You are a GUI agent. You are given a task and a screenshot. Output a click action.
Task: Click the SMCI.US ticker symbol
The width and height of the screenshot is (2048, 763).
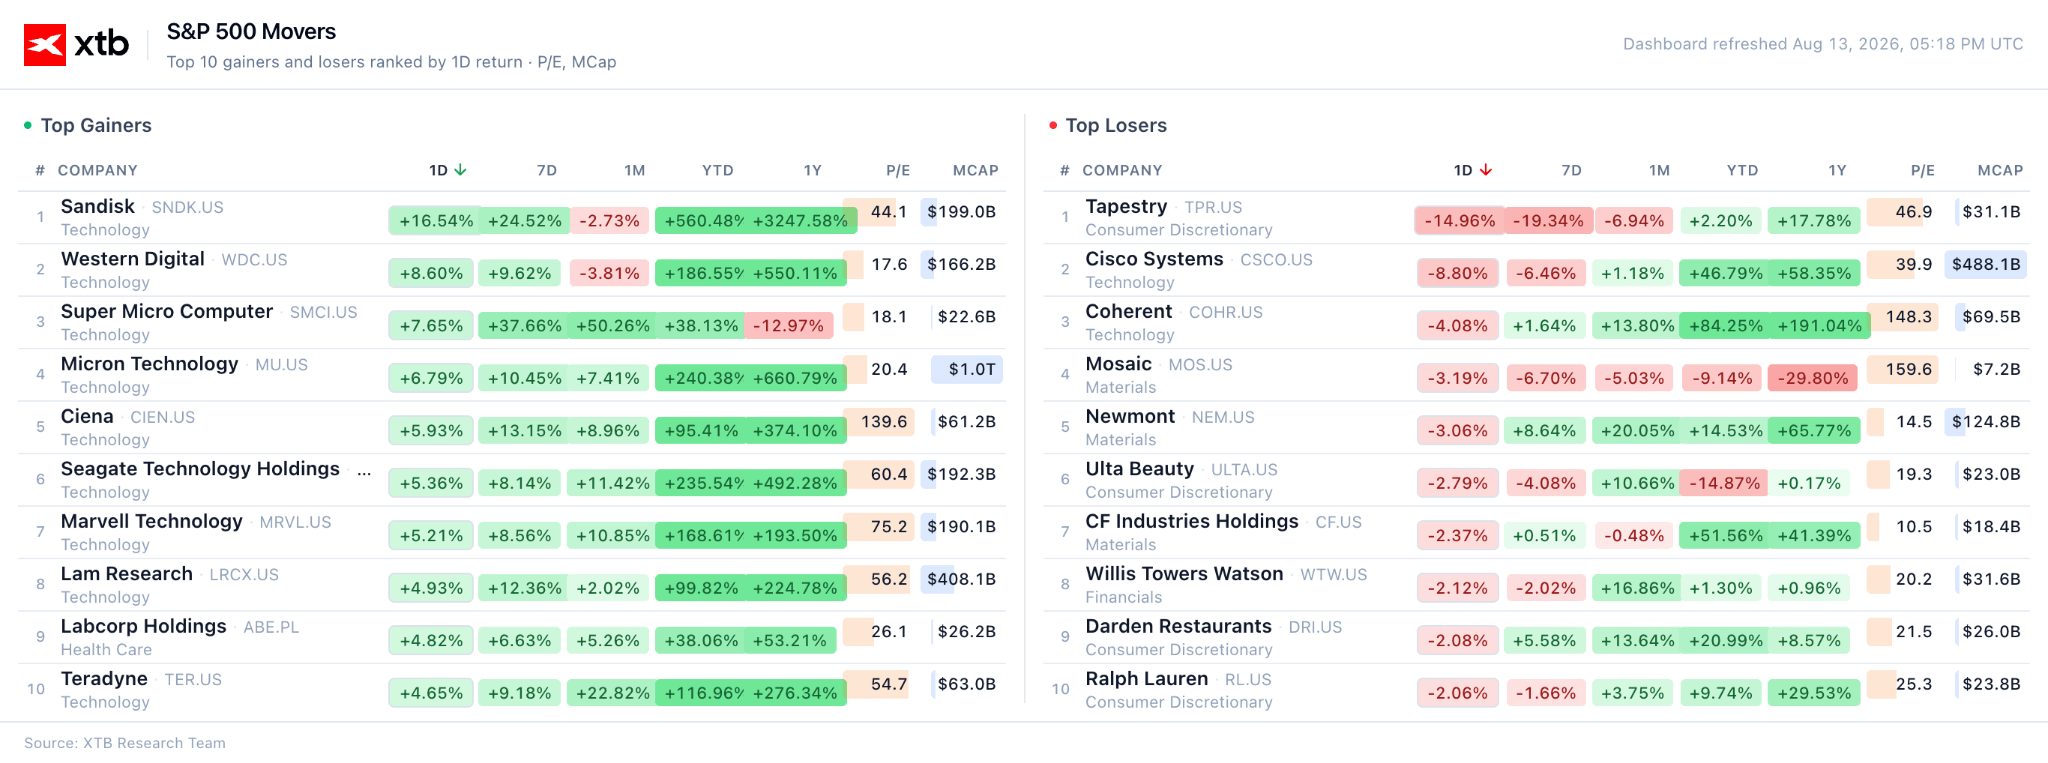point(323,312)
